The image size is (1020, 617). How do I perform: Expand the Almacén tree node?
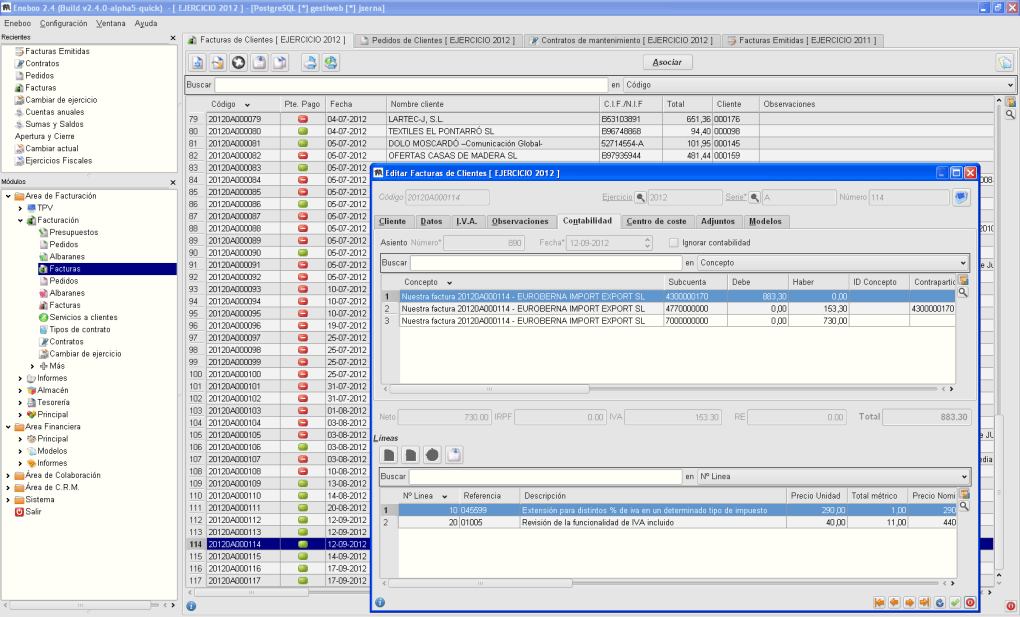tap(21, 390)
